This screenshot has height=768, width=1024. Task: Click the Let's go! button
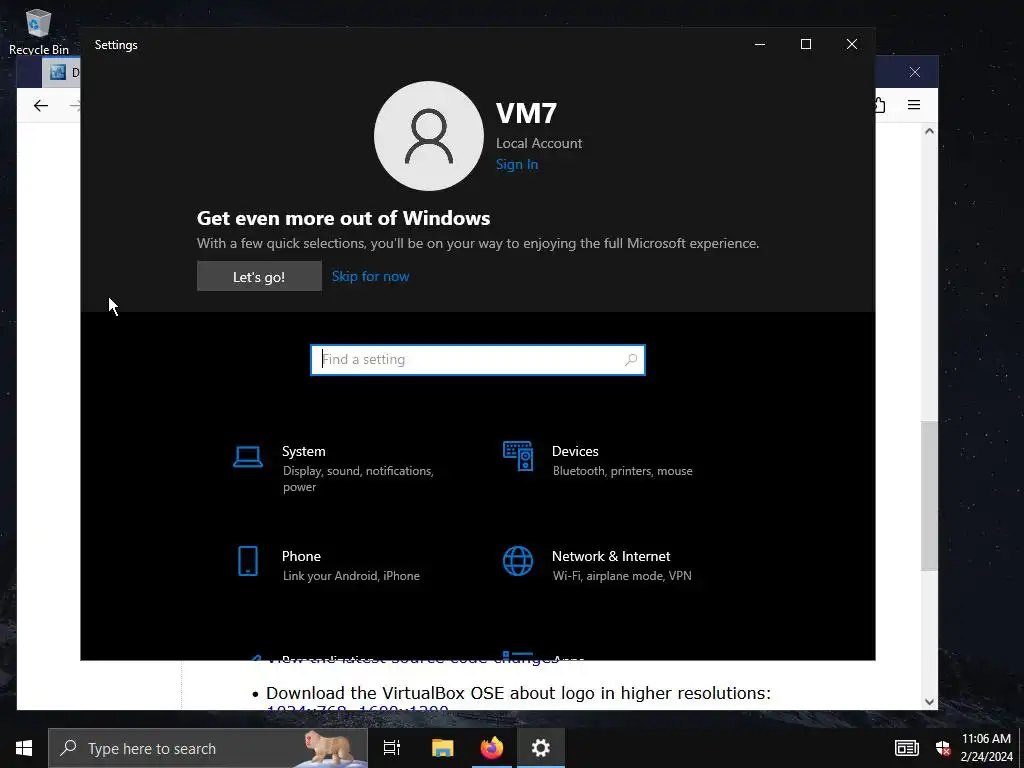[259, 276]
